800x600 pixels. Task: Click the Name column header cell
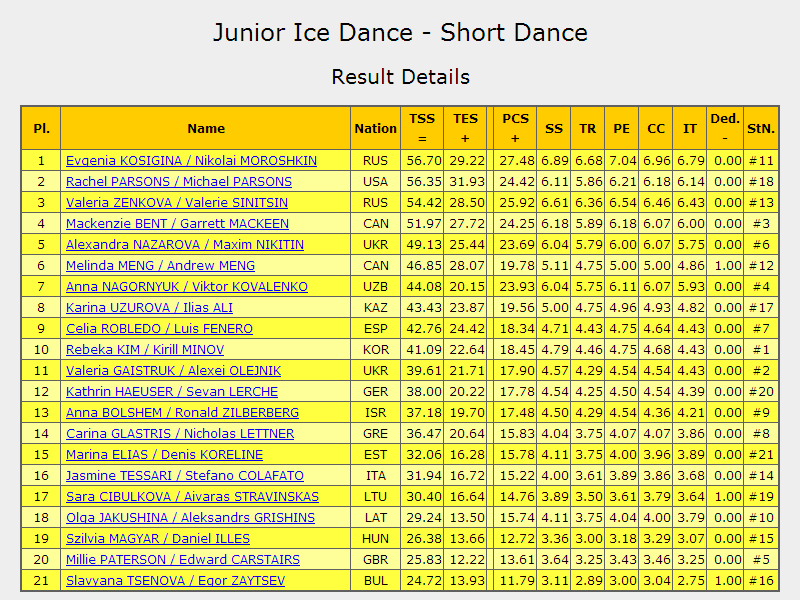[206, 128]
